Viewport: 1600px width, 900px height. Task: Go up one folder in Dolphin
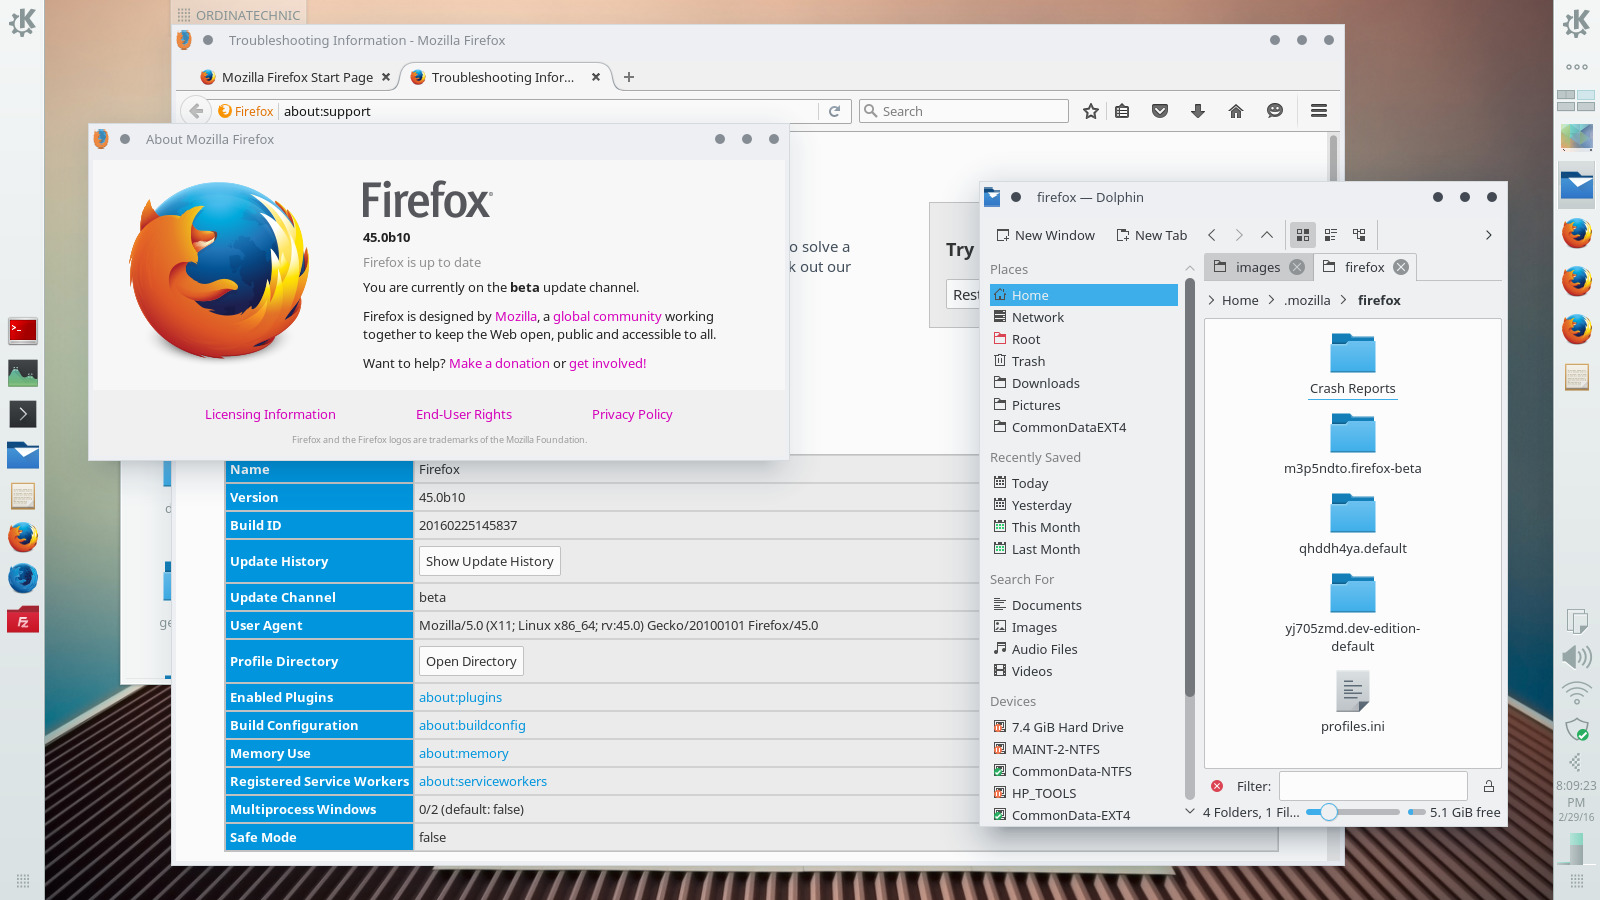(1267, 235)
